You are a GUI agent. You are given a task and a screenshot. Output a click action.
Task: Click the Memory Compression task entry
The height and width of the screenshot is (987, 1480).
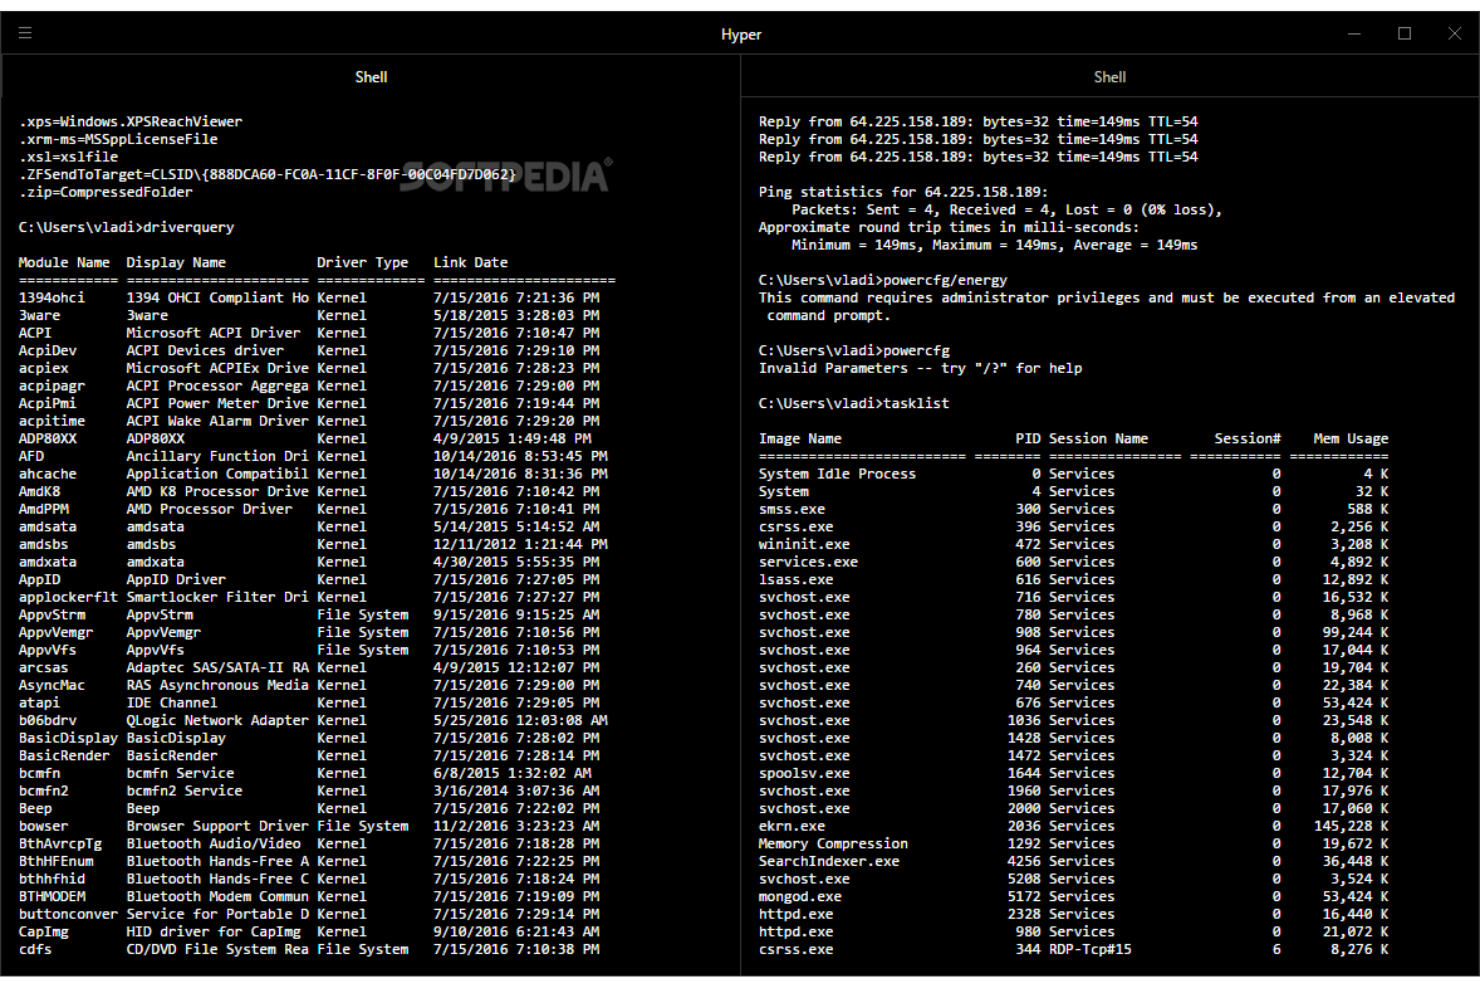pyautogui.click(x=832, y=843)
